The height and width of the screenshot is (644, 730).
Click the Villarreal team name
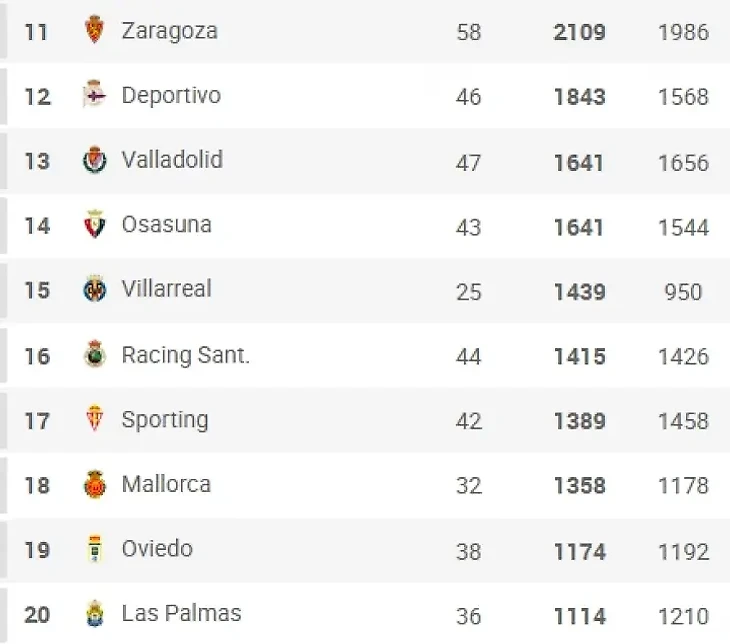coord(167,288)
